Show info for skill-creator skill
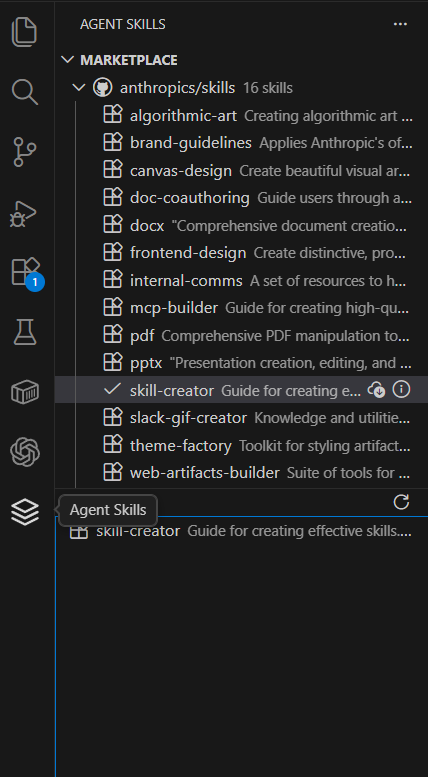Image resolution: width=428 pixels, height=777 pixels. tap(401, 389)
